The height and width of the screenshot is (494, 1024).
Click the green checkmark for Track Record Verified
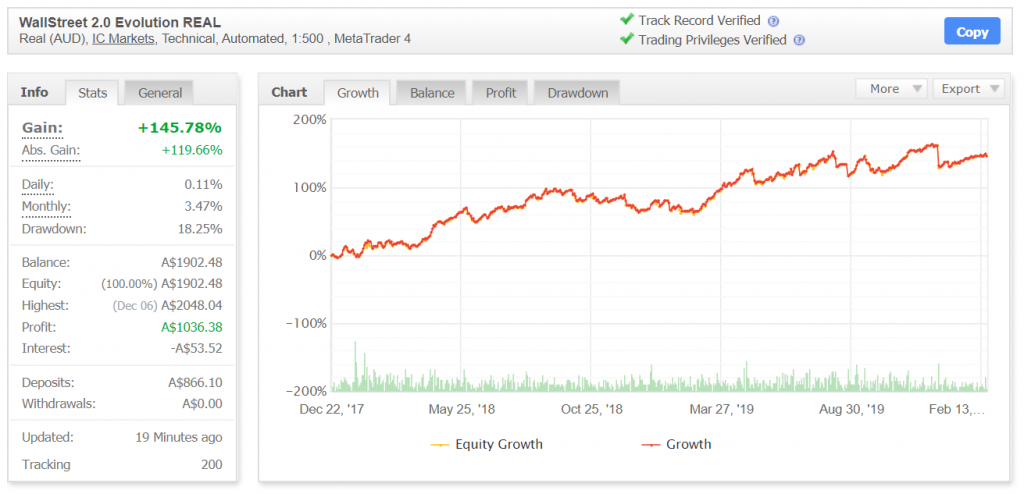627,20
